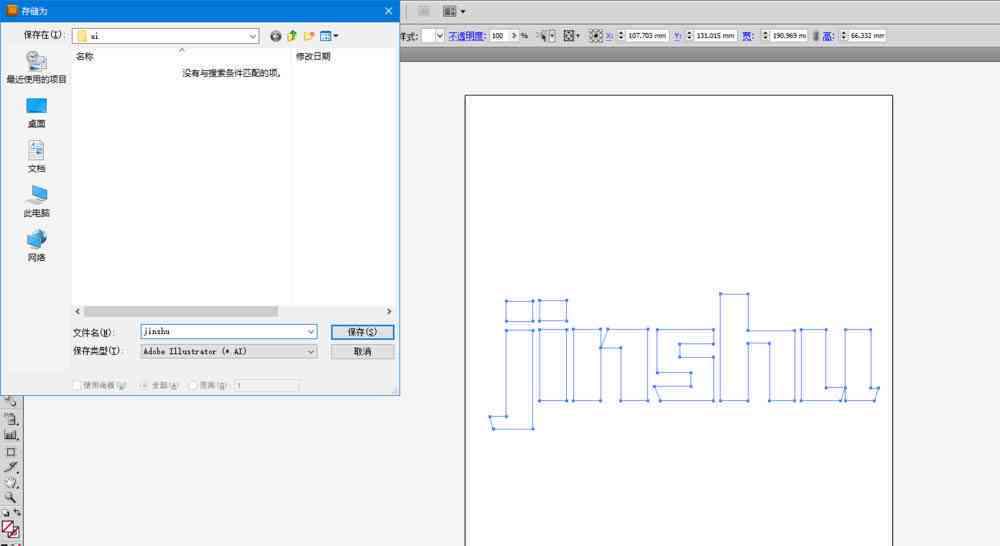Open 桌面 (Desktop) in the places sidebar
1000x546 pixels.
[36, 112]
